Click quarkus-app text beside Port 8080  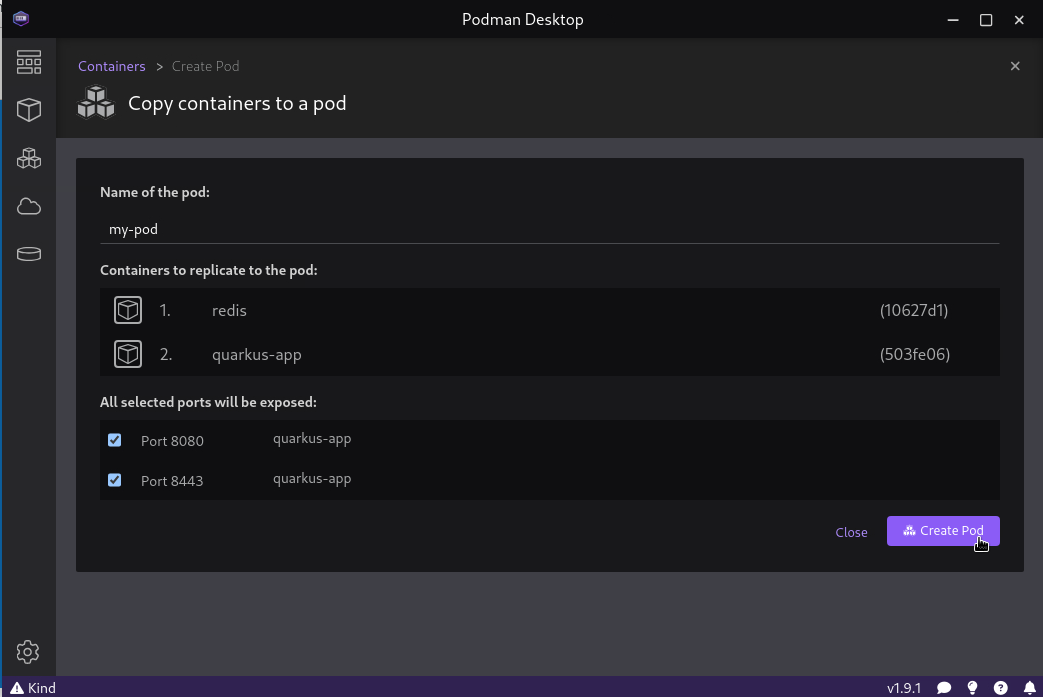click(x=312, y=439)
